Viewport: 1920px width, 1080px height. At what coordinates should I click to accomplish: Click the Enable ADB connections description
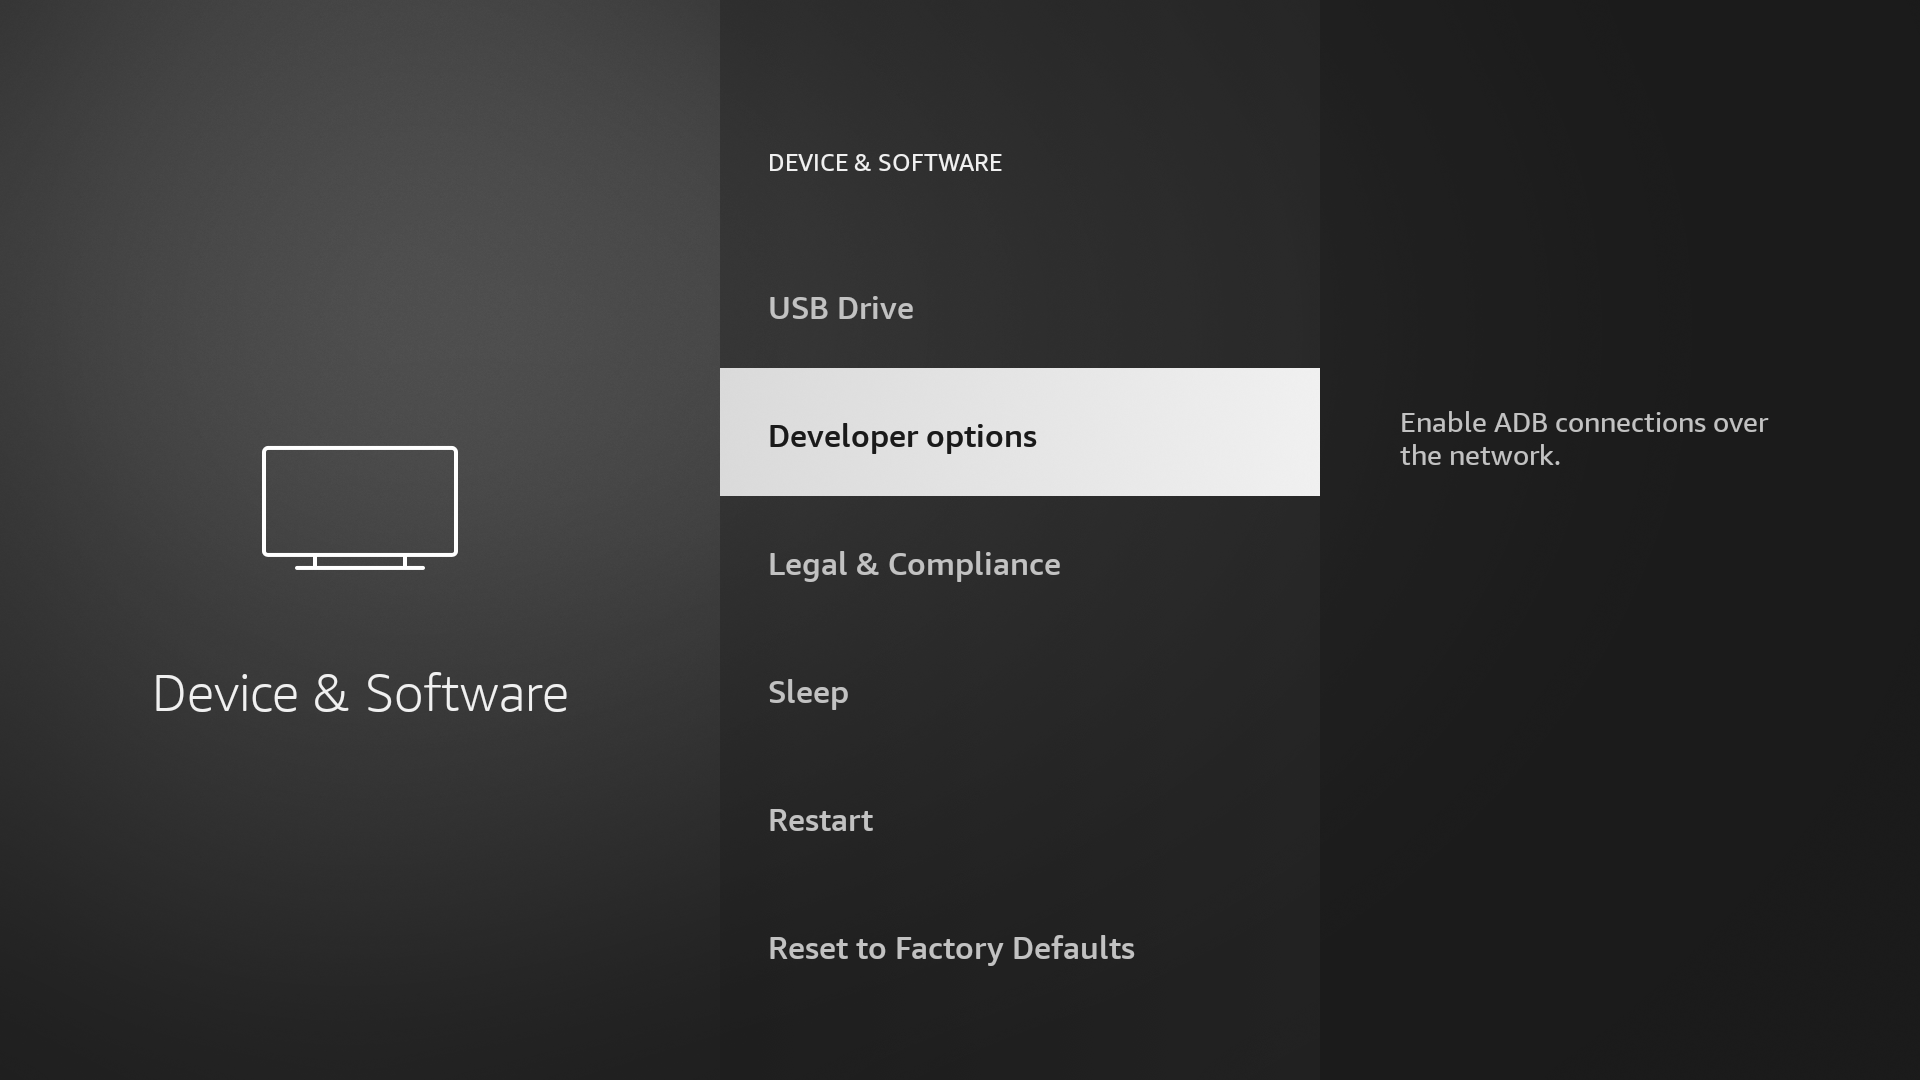pyautogui.click(x=1584, y=439)
